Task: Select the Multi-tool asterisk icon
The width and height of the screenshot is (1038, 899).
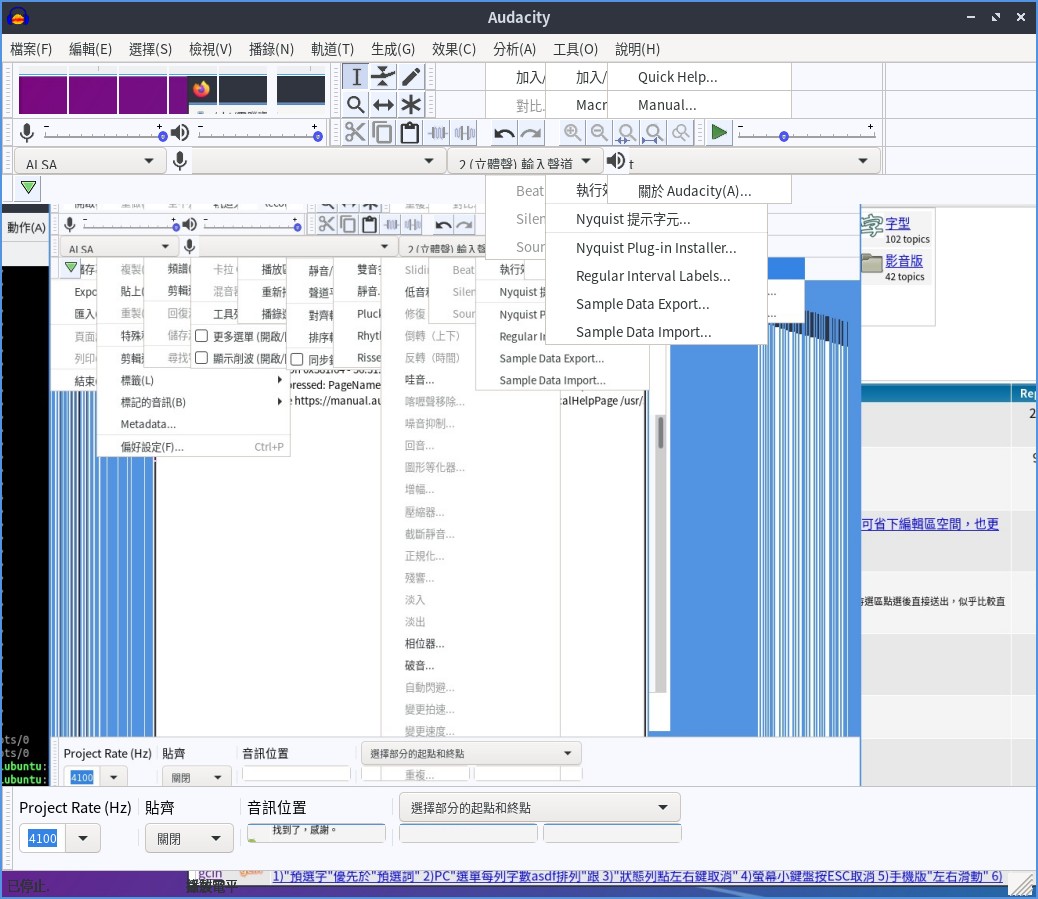Action: (x=410, y=105)
